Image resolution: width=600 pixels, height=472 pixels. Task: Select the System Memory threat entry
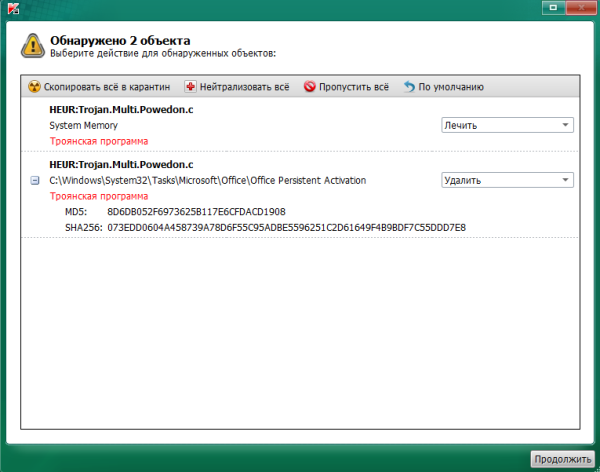(x=83, y=126)
